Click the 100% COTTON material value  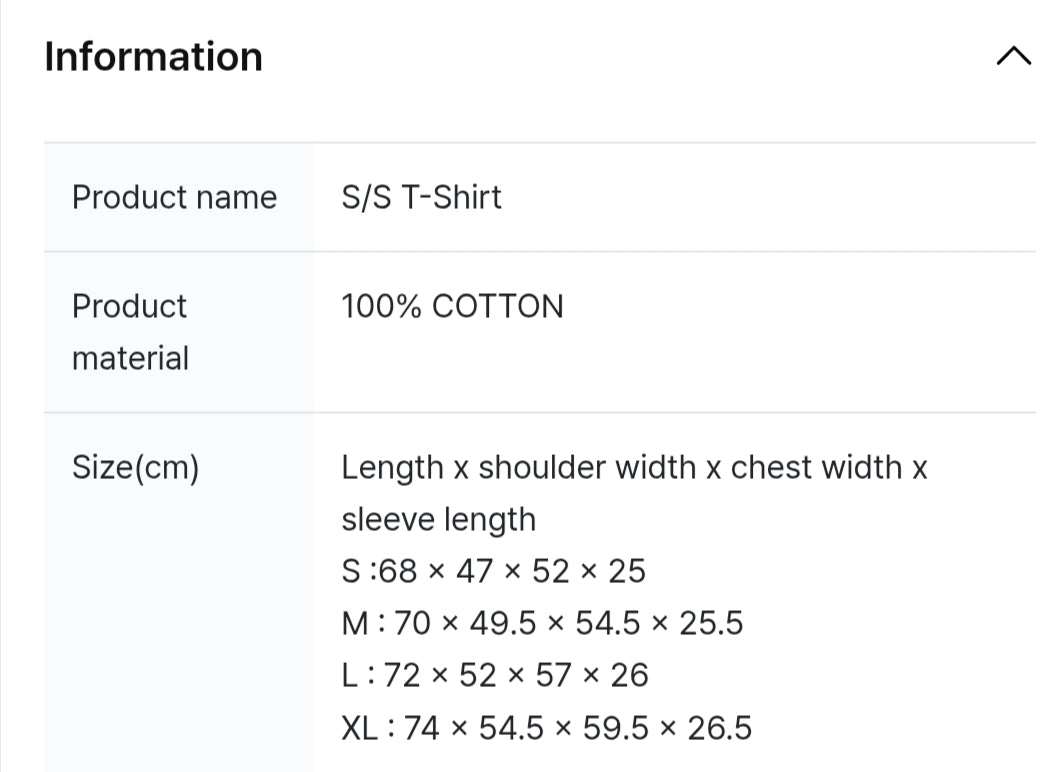(x=452, y=306)
